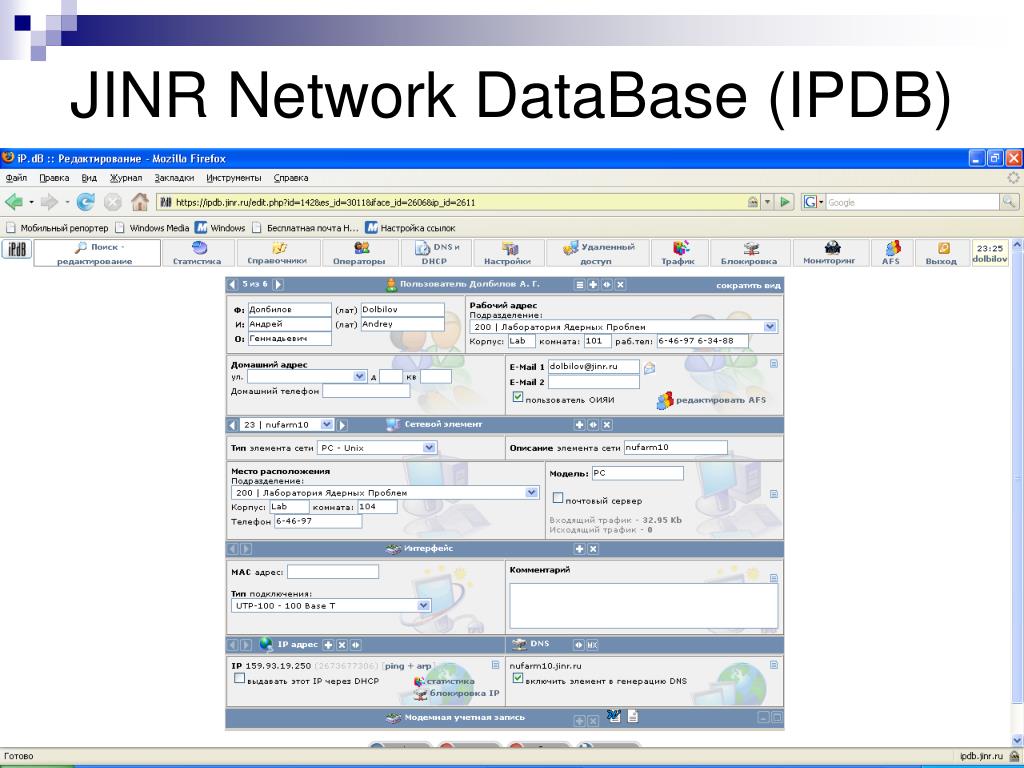Add new interface in Интерфейс header
The image size is (1024, 768).
pyautogui.click(x=579, y=549)
